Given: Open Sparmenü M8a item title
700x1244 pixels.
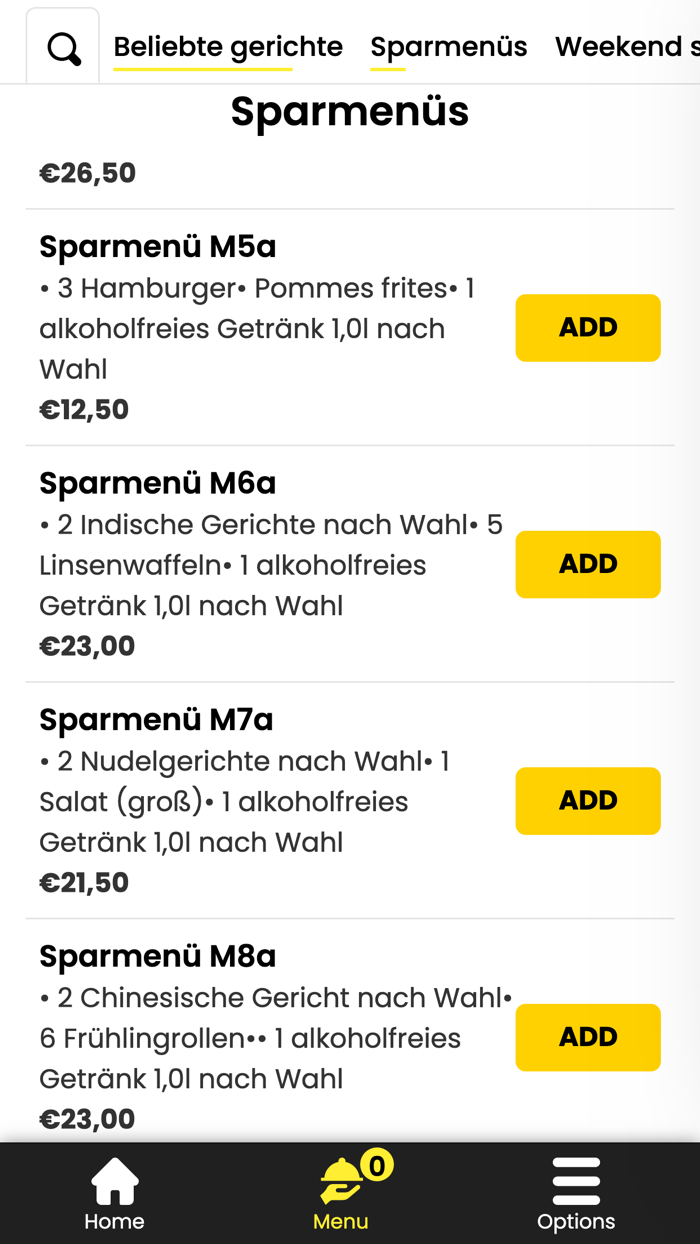Looking at the screenshot, I should click(x=157, y=956).
